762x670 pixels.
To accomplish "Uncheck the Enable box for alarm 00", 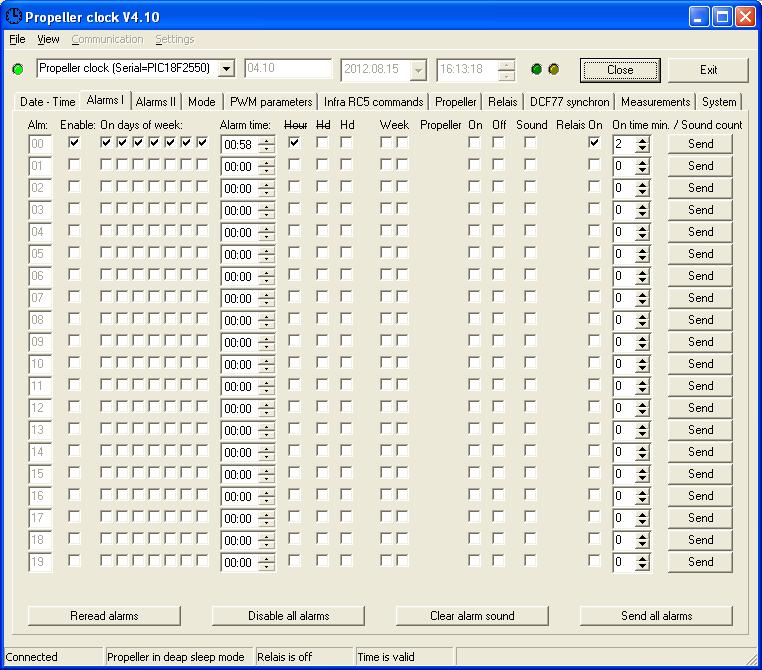I will [x=74, y=142].
